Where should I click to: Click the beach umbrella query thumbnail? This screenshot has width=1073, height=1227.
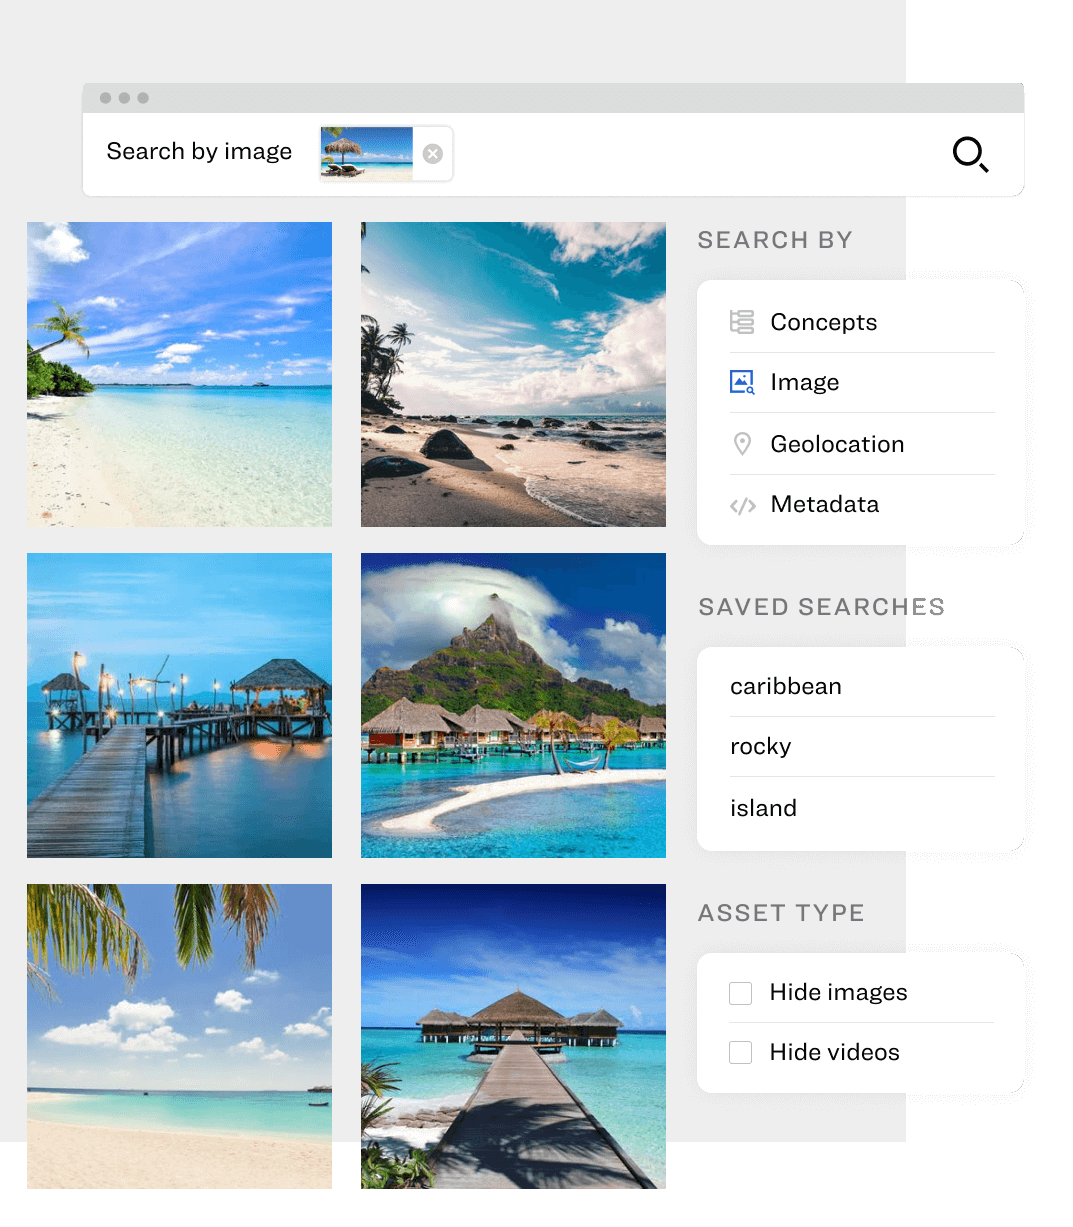click(367, 153)
